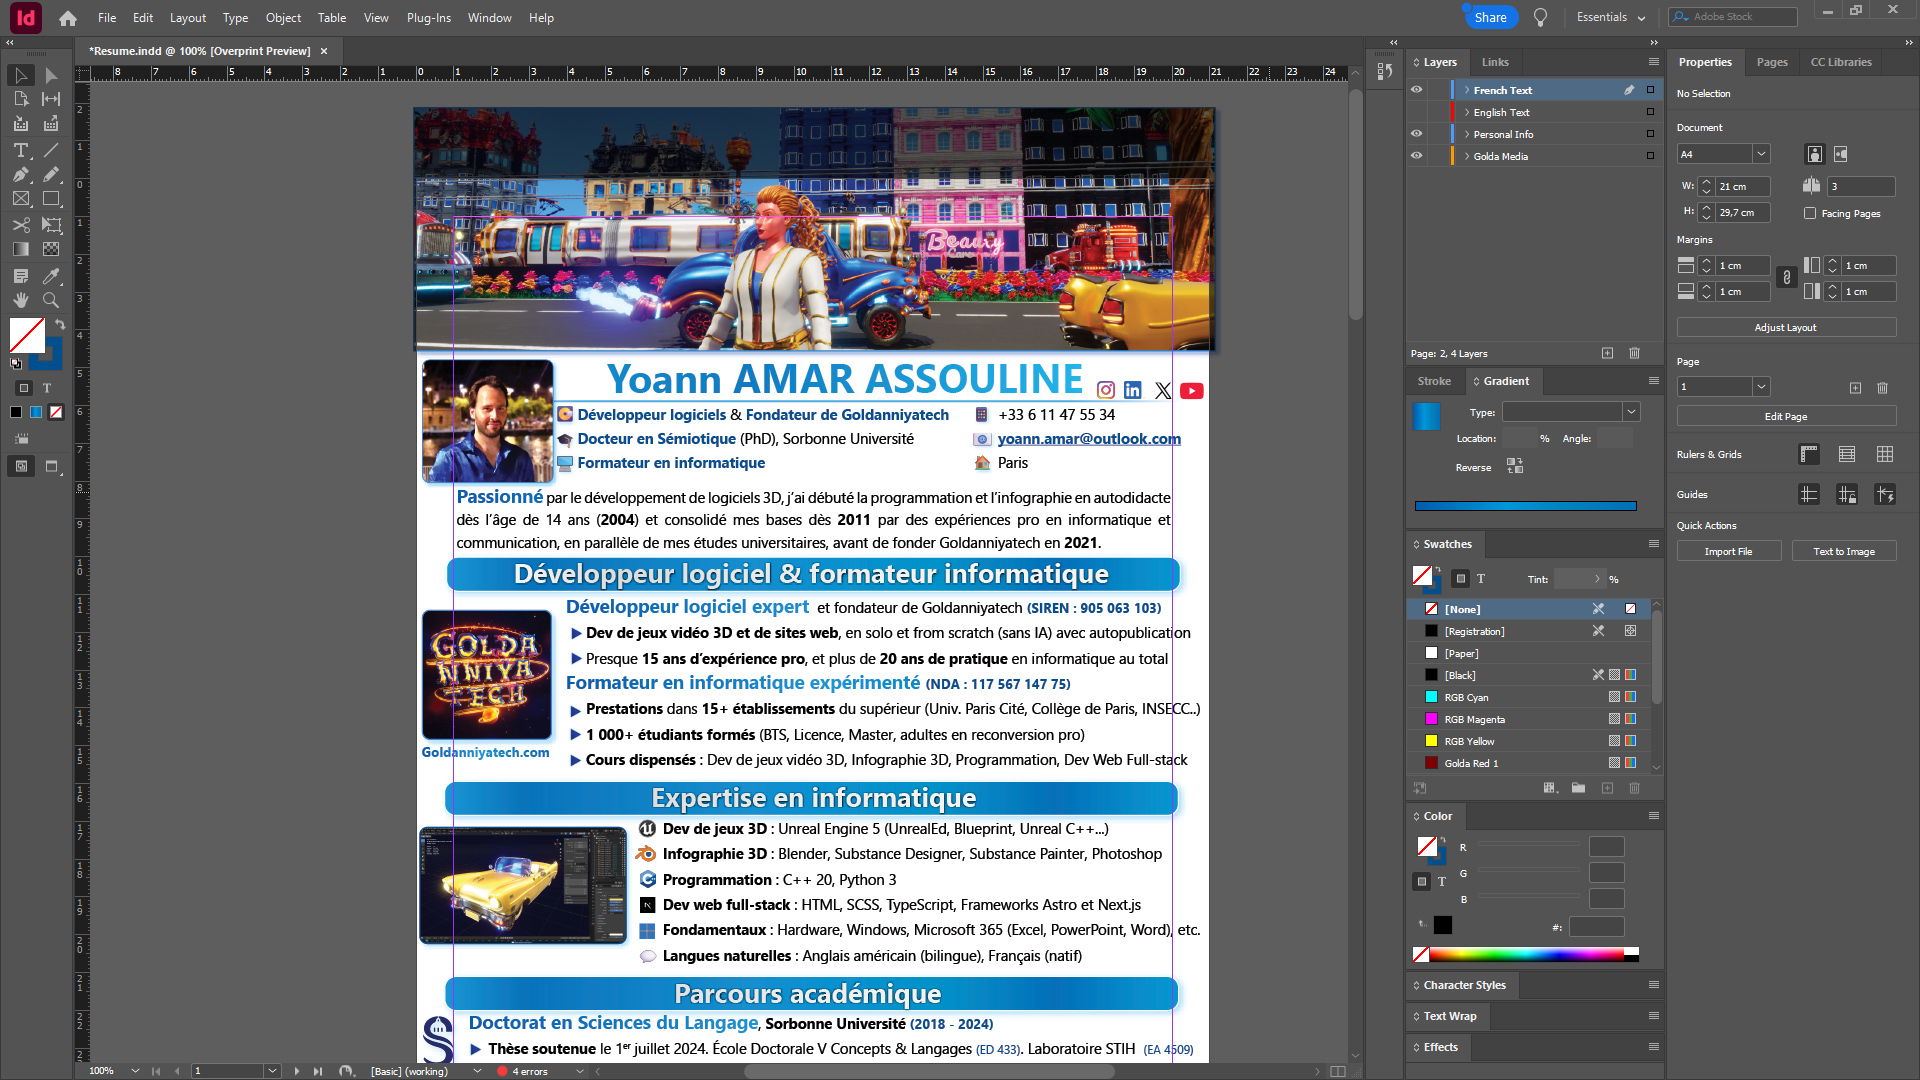Open the A4 page size dropdown
This screenshot has height=1080, width=1920.
[x=1761, y=154]
